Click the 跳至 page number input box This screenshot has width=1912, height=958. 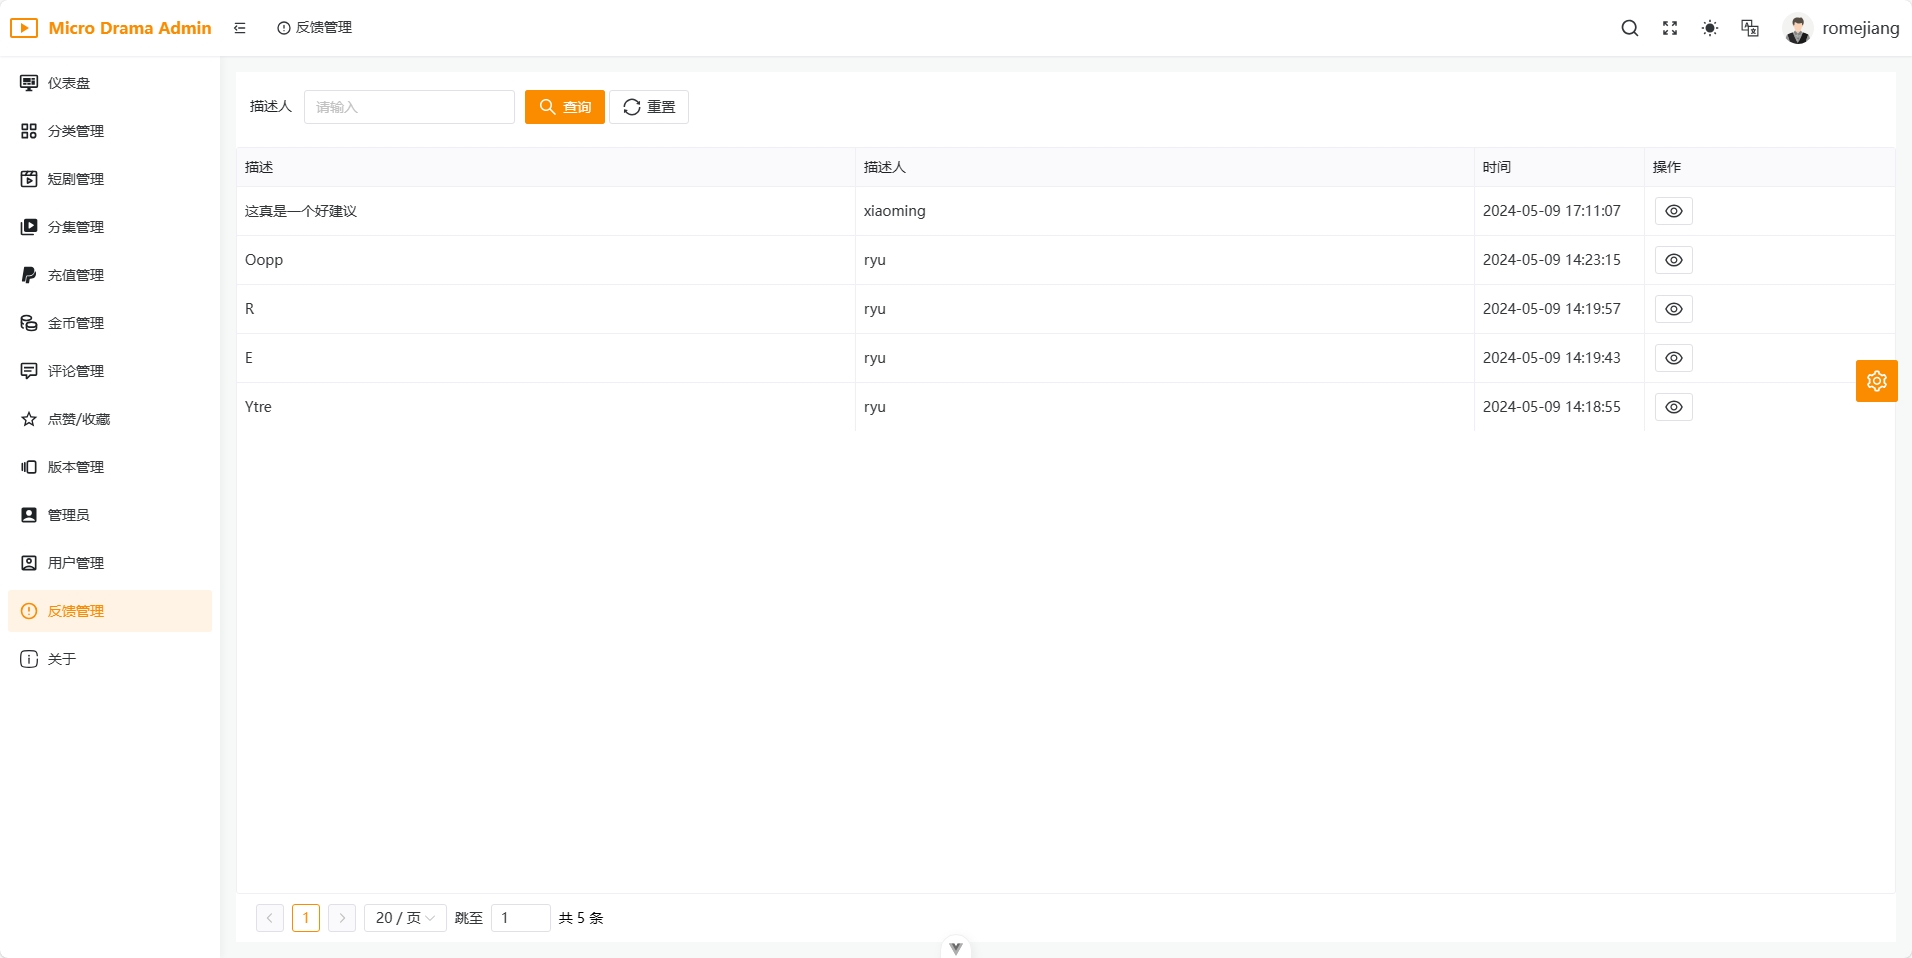point(520,918)
